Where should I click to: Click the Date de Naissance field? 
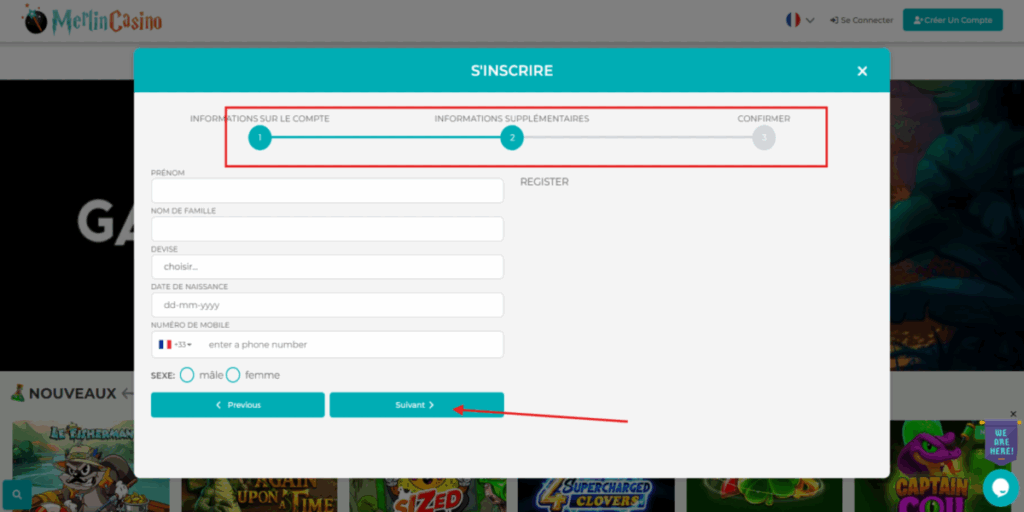(327, 305)
